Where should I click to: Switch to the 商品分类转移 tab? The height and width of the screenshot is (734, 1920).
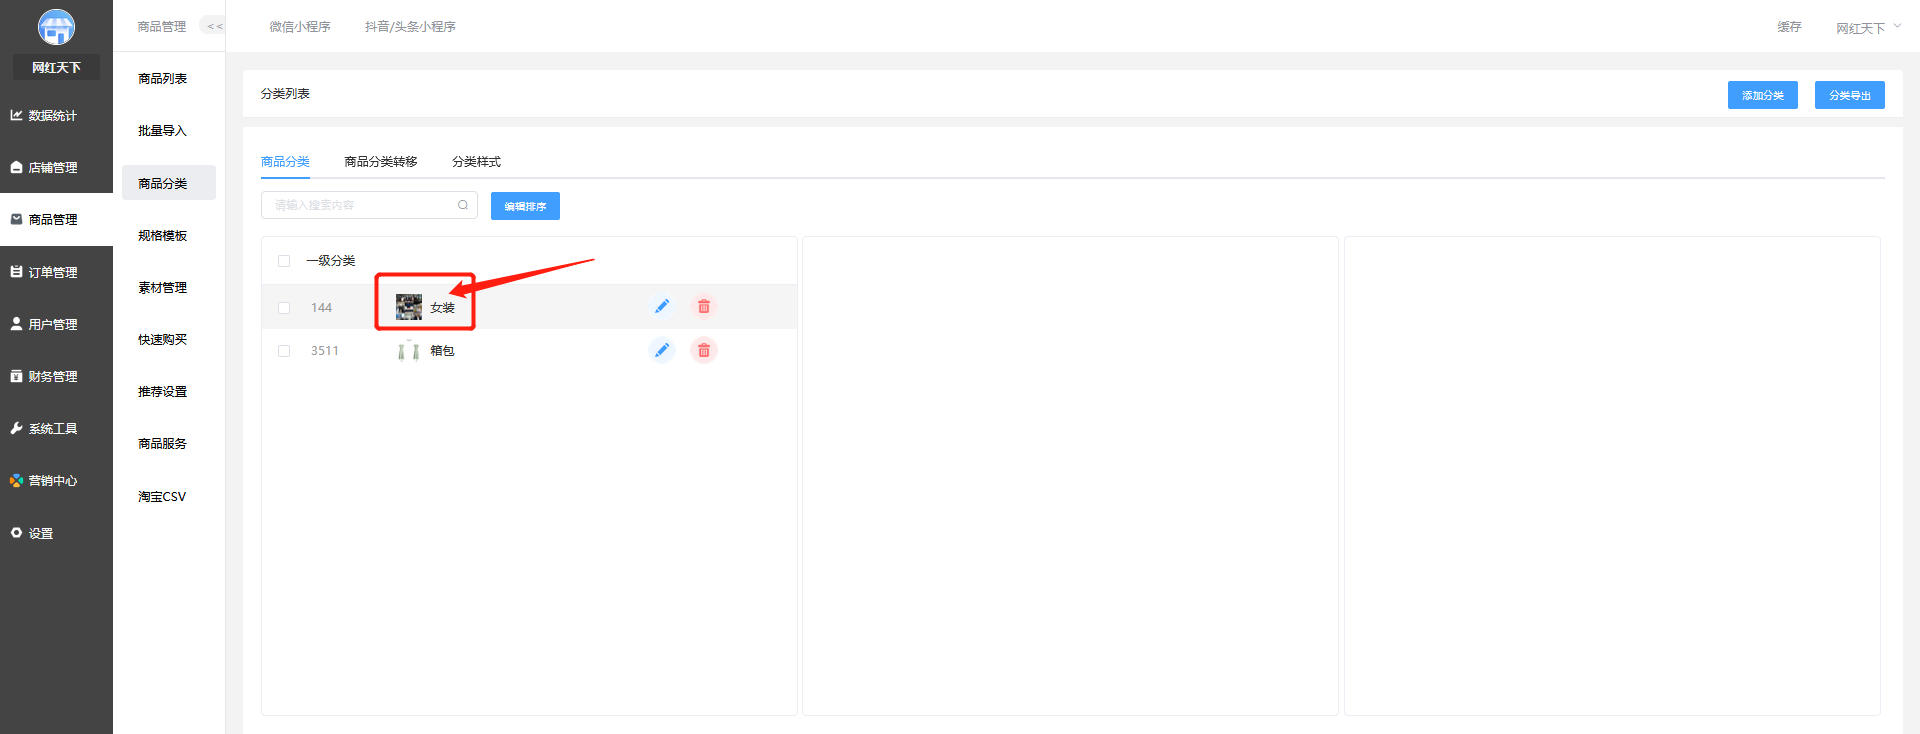tap(381, 162)
